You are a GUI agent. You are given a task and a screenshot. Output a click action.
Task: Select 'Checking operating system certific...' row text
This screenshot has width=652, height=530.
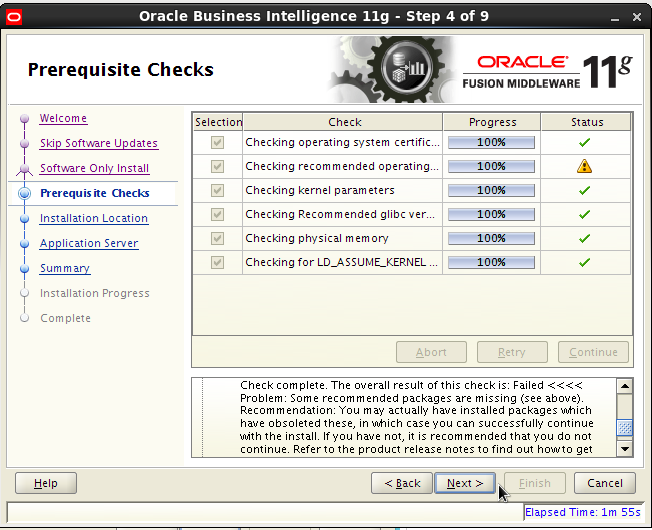[x=342, y=143]
